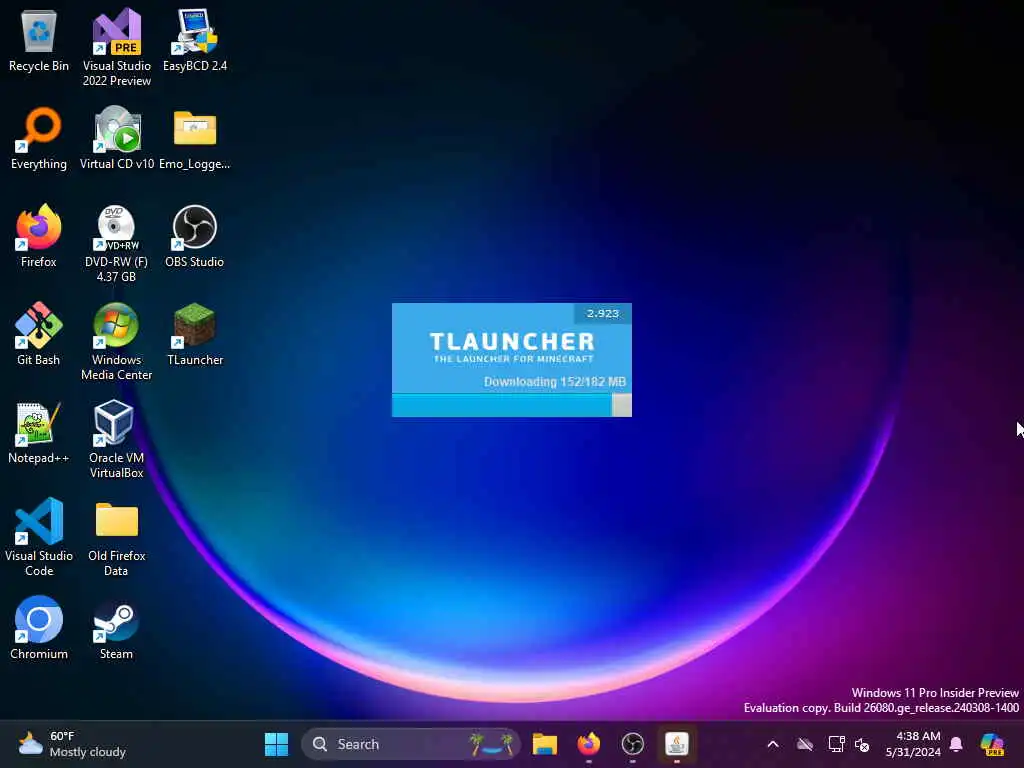The width and height of the screenshot is (1024, 768).
Task: Select the TLauncher desktop shortcut
Action: coord(195,334)
